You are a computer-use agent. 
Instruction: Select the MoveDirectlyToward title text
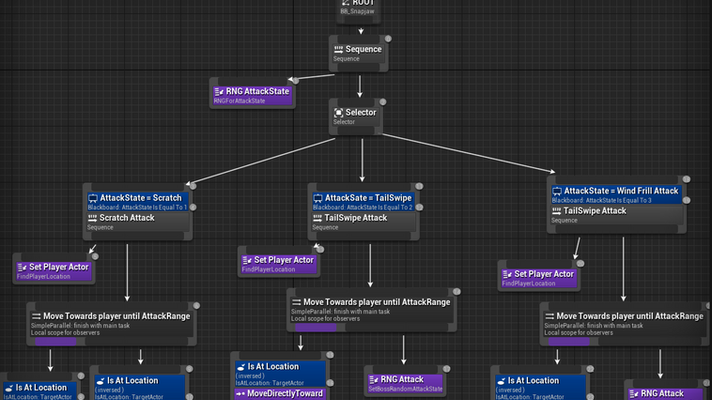click(285, 393)
